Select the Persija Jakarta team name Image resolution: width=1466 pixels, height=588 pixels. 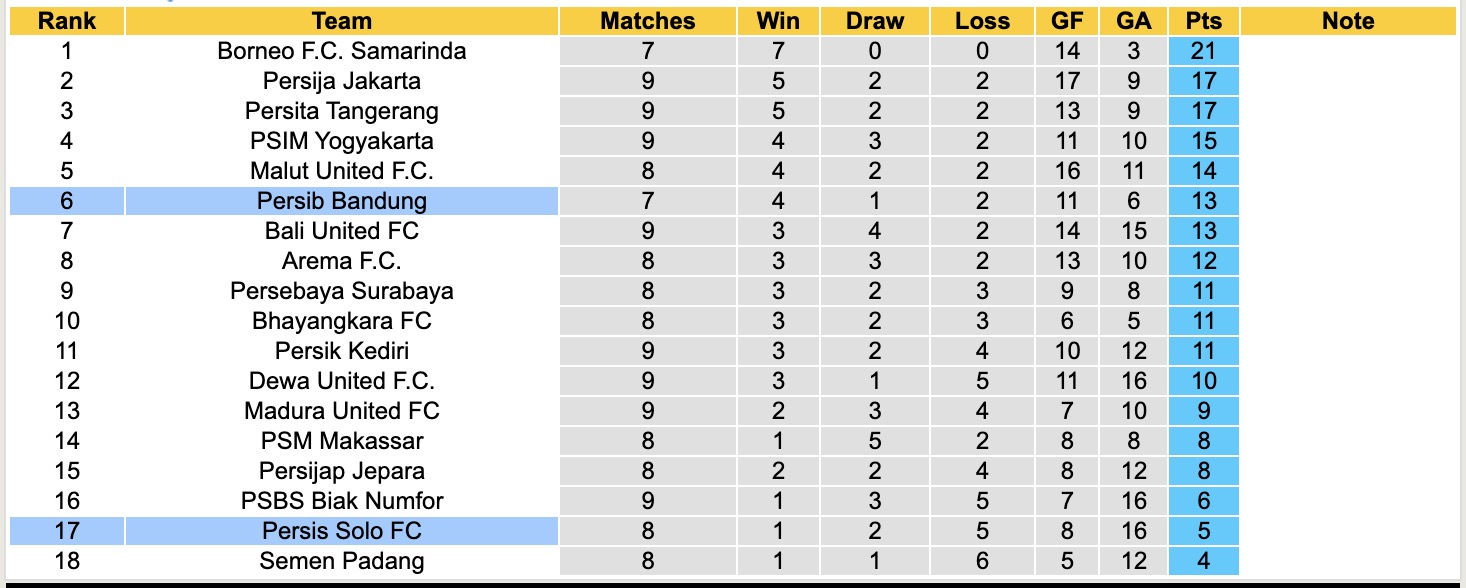coord(341,81)
